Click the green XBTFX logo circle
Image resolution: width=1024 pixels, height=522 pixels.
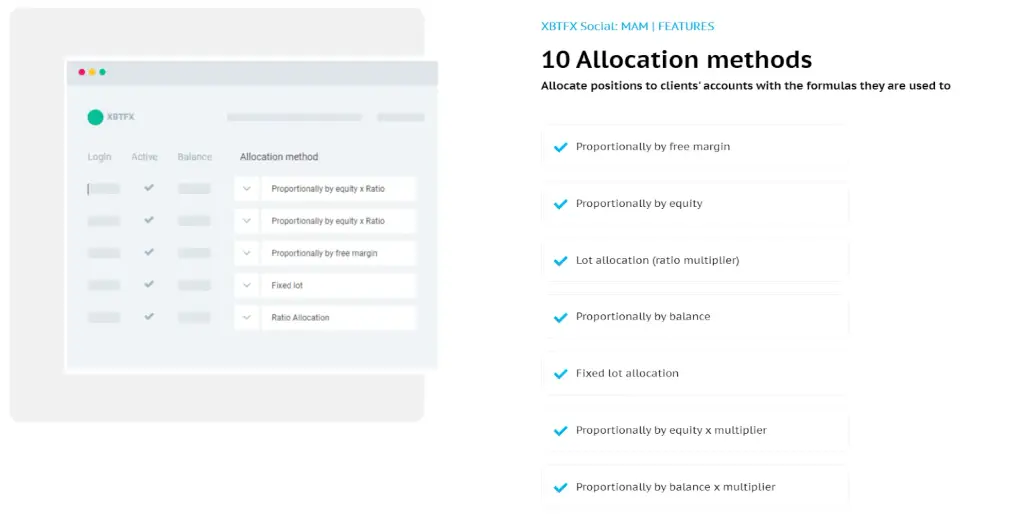click(x=95, y=117)
